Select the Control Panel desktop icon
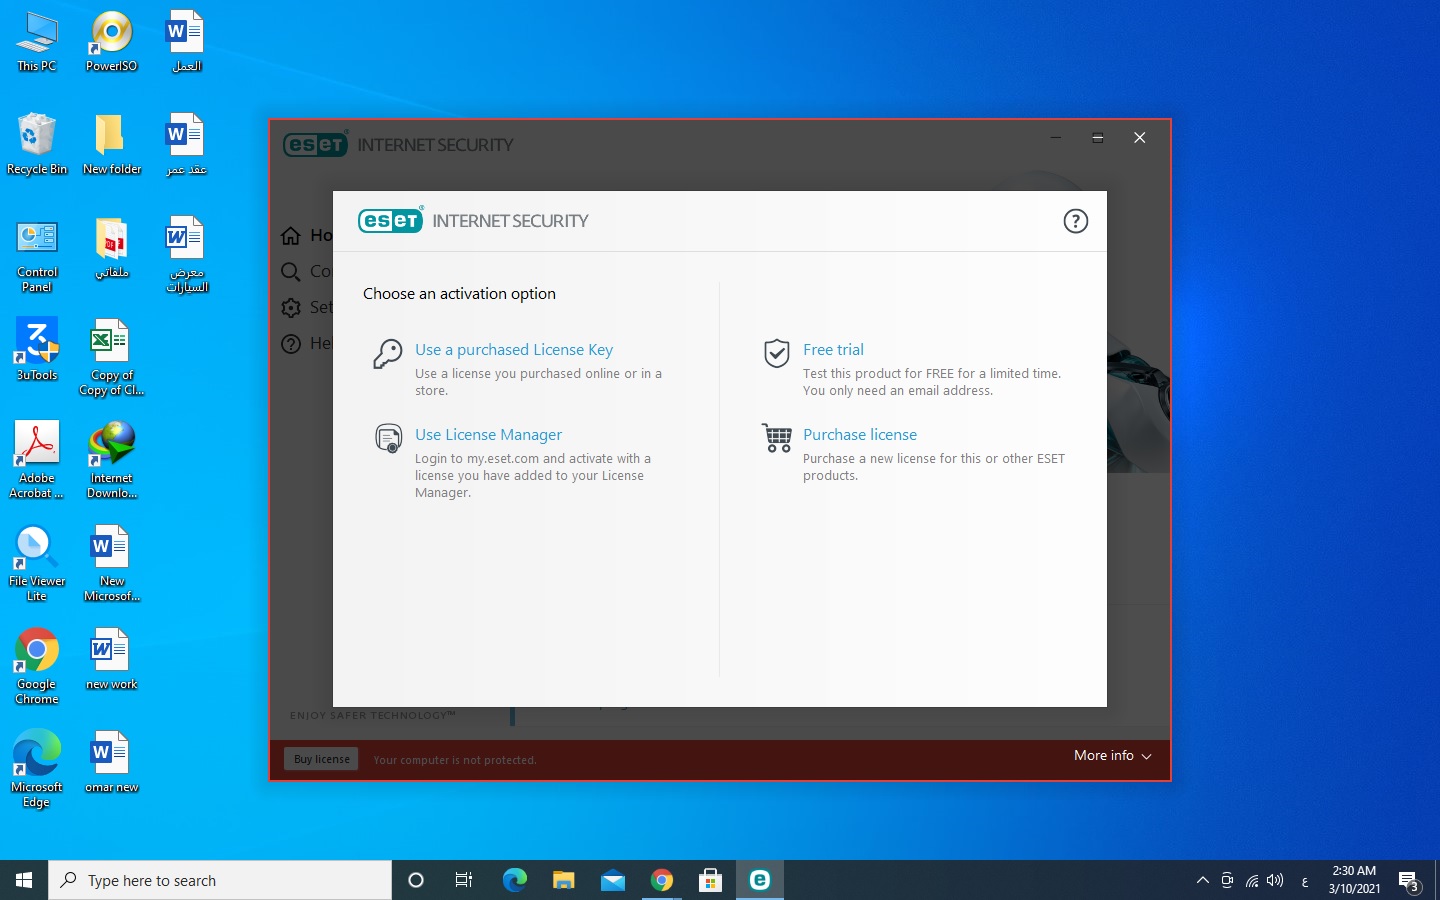Image resolution: width=1440 pixels, height=900 pixels. coord(37,256)
